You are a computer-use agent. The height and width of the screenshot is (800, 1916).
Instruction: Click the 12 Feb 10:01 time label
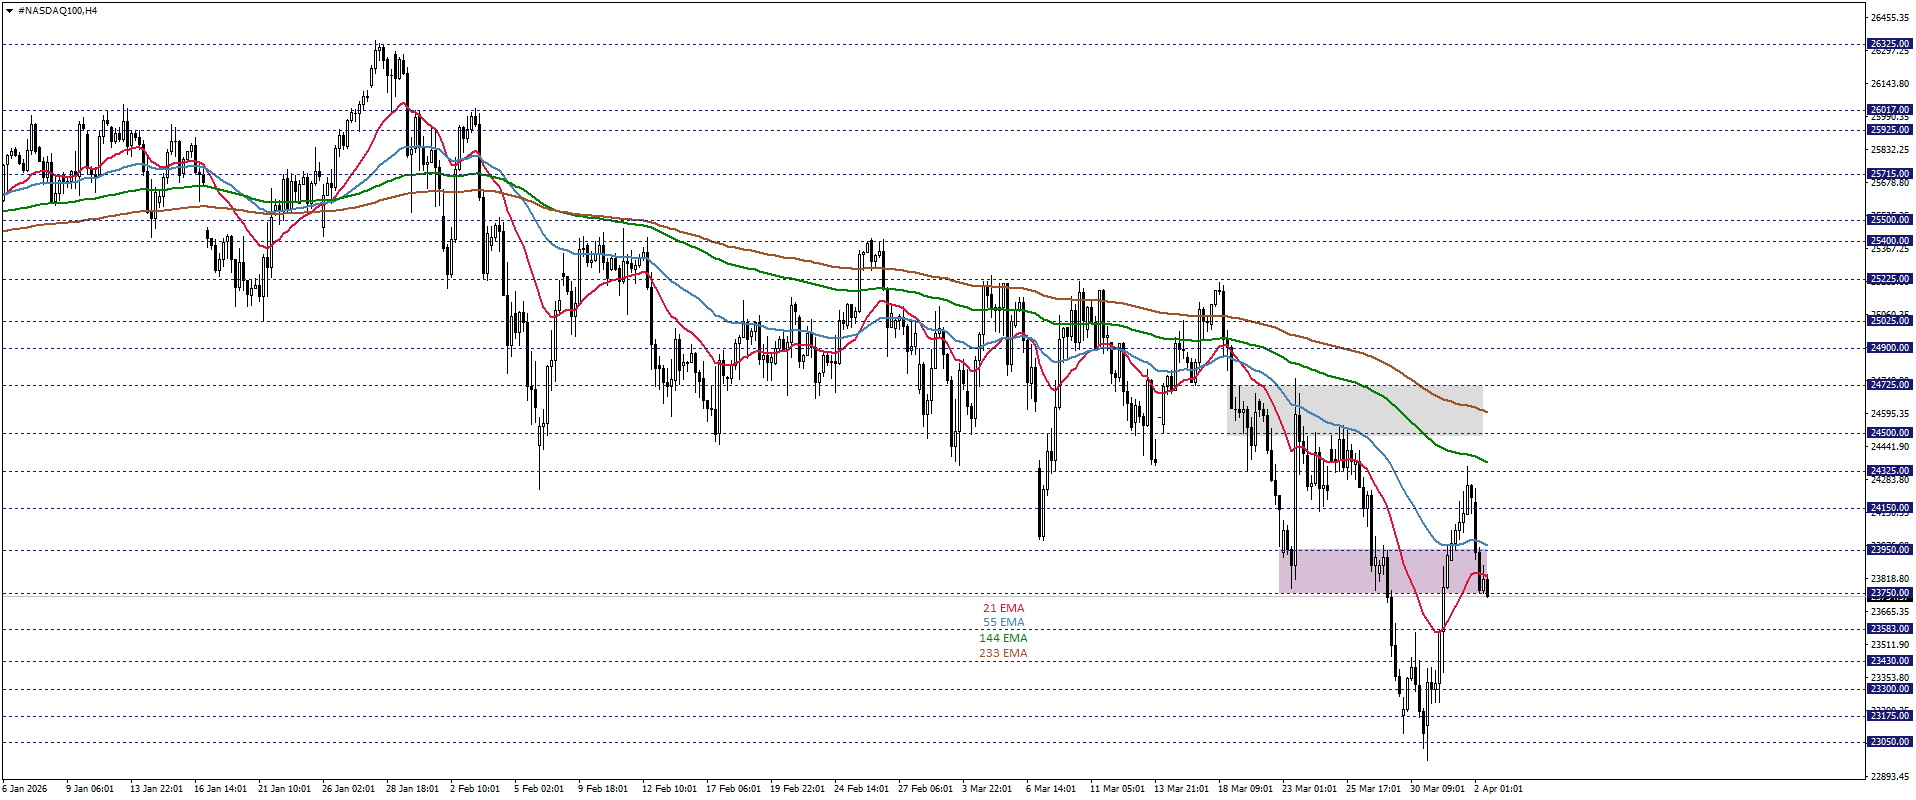coord(669,789)
